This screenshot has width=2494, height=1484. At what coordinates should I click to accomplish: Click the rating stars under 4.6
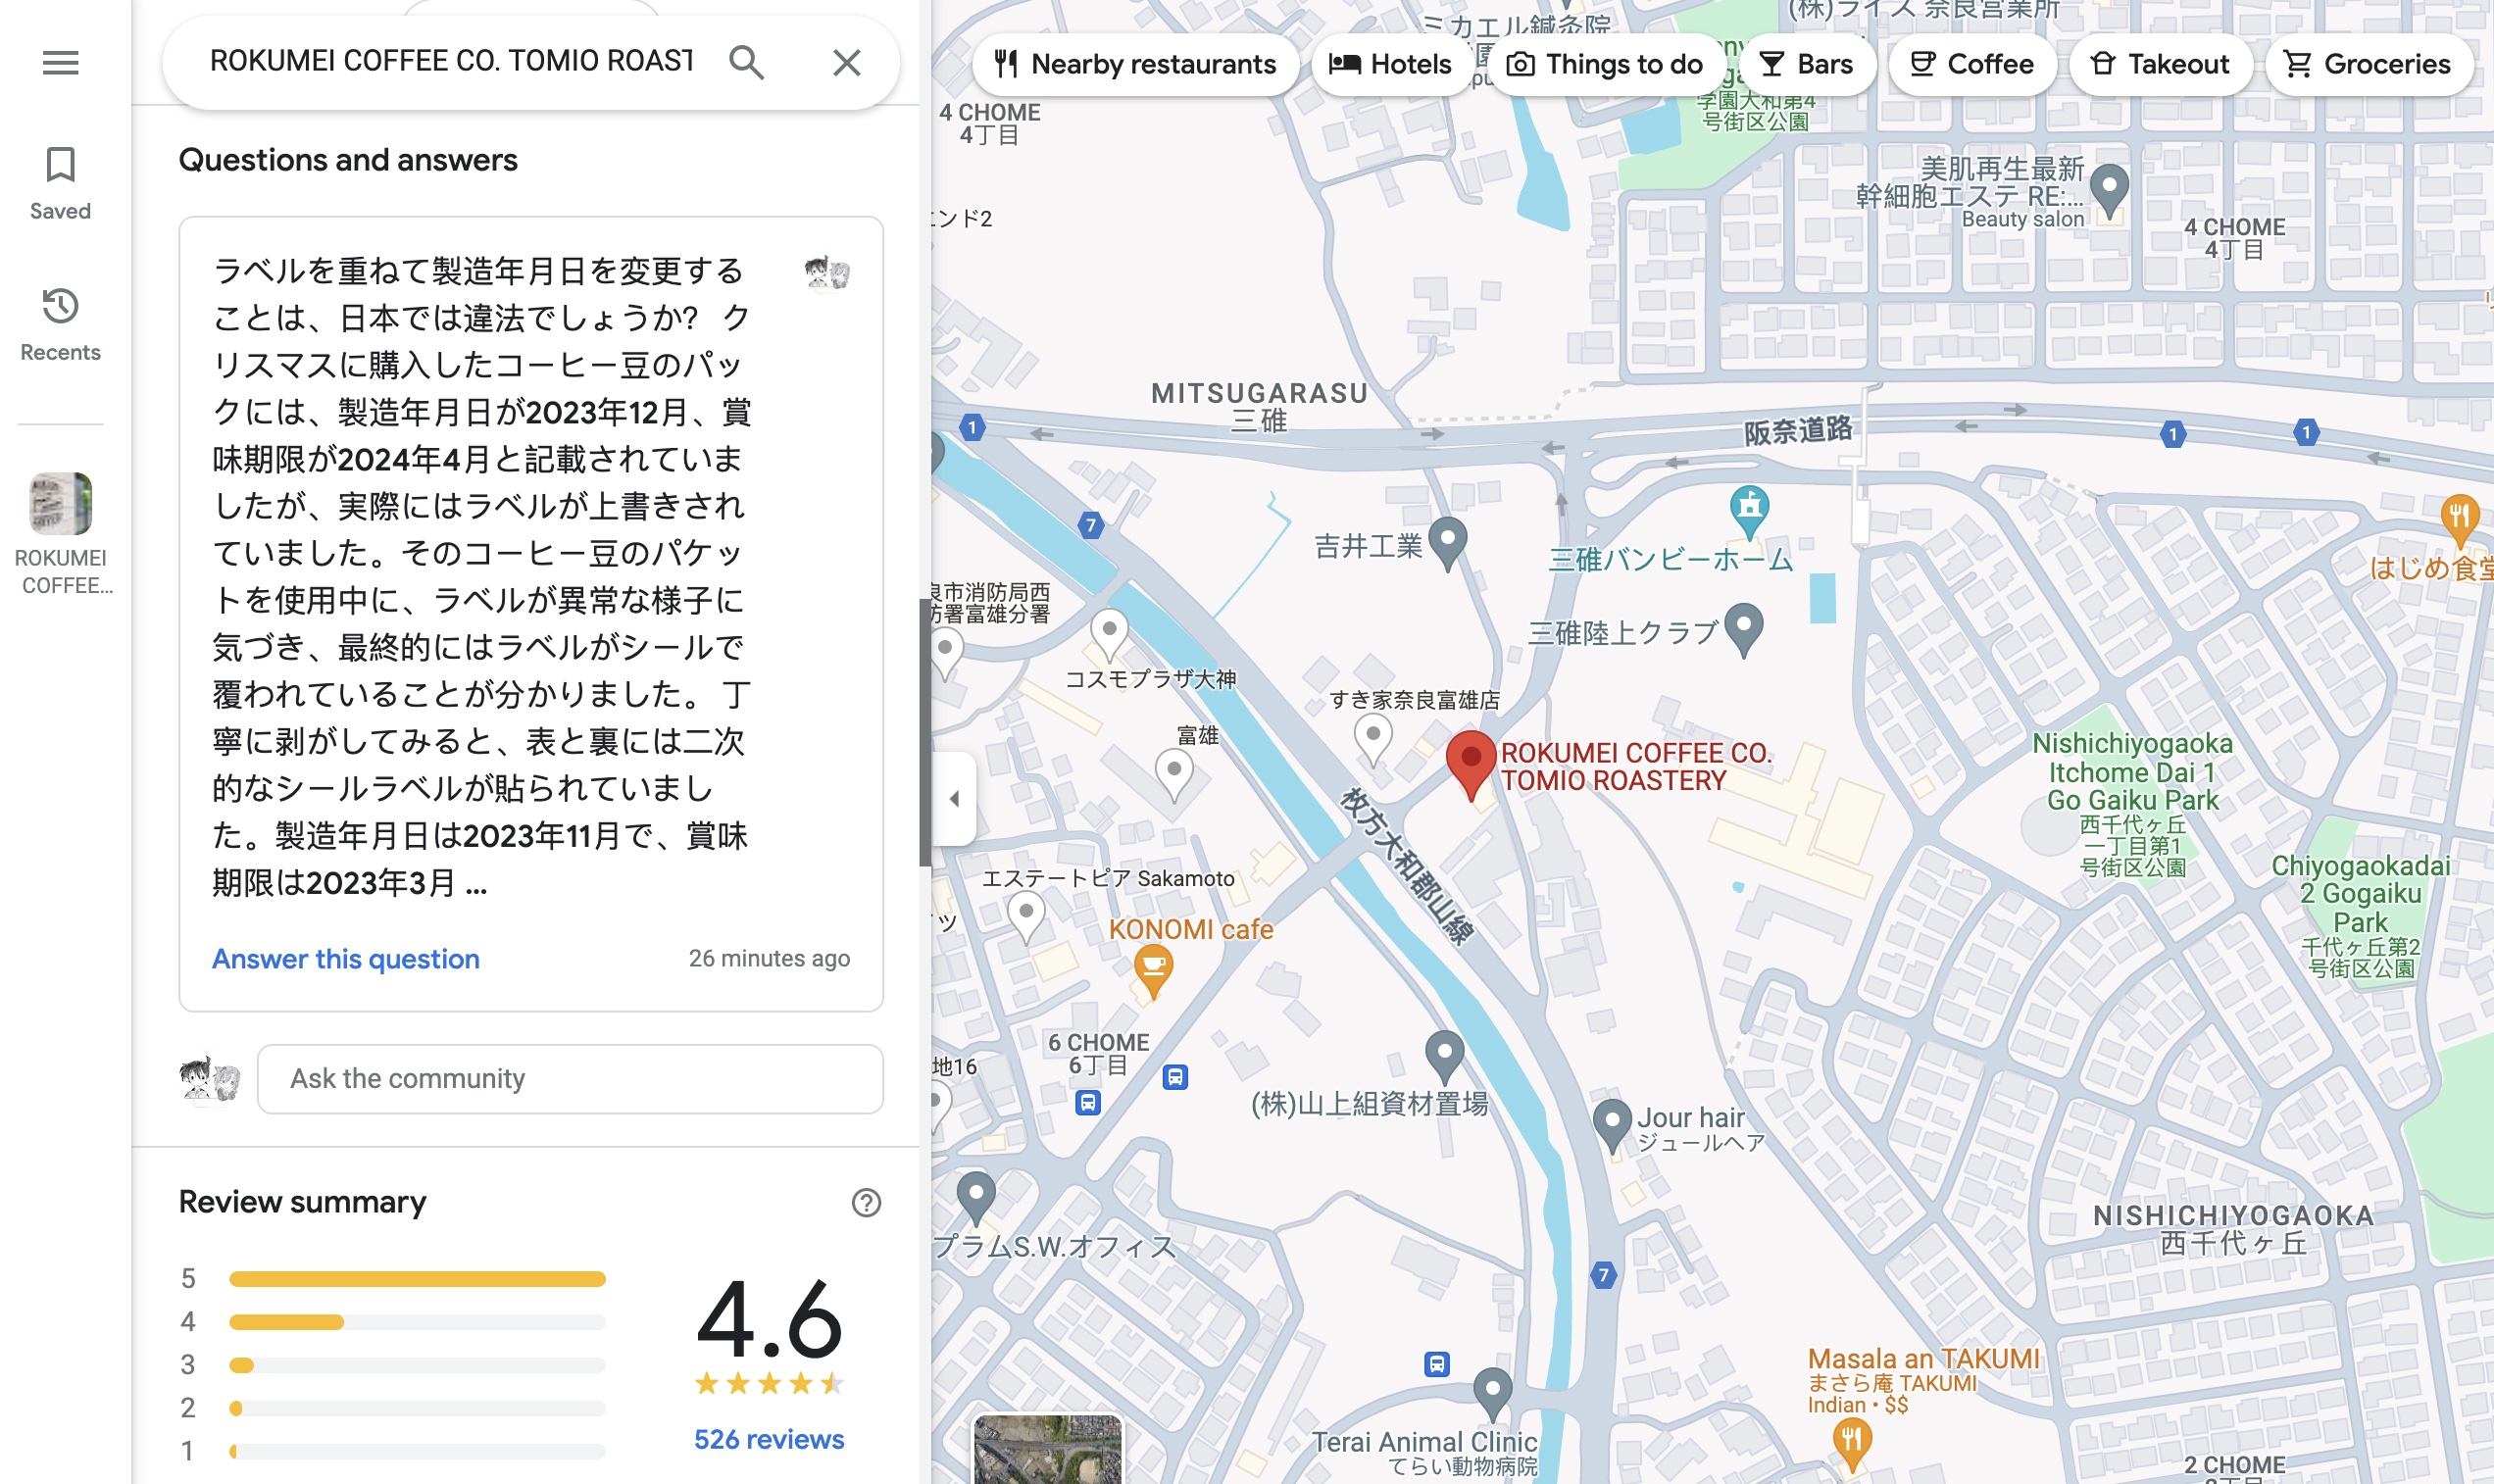[769, 1384]
